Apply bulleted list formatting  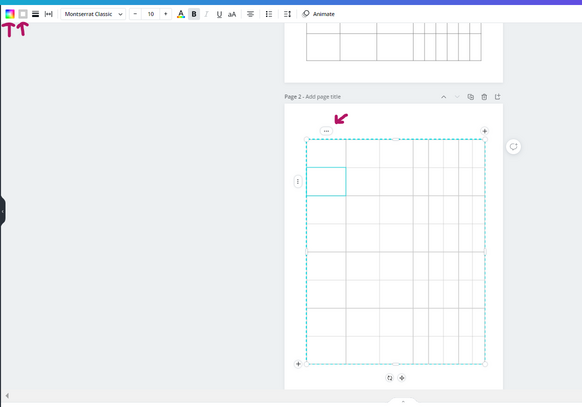pyautogui.click(x=269, y=14)
